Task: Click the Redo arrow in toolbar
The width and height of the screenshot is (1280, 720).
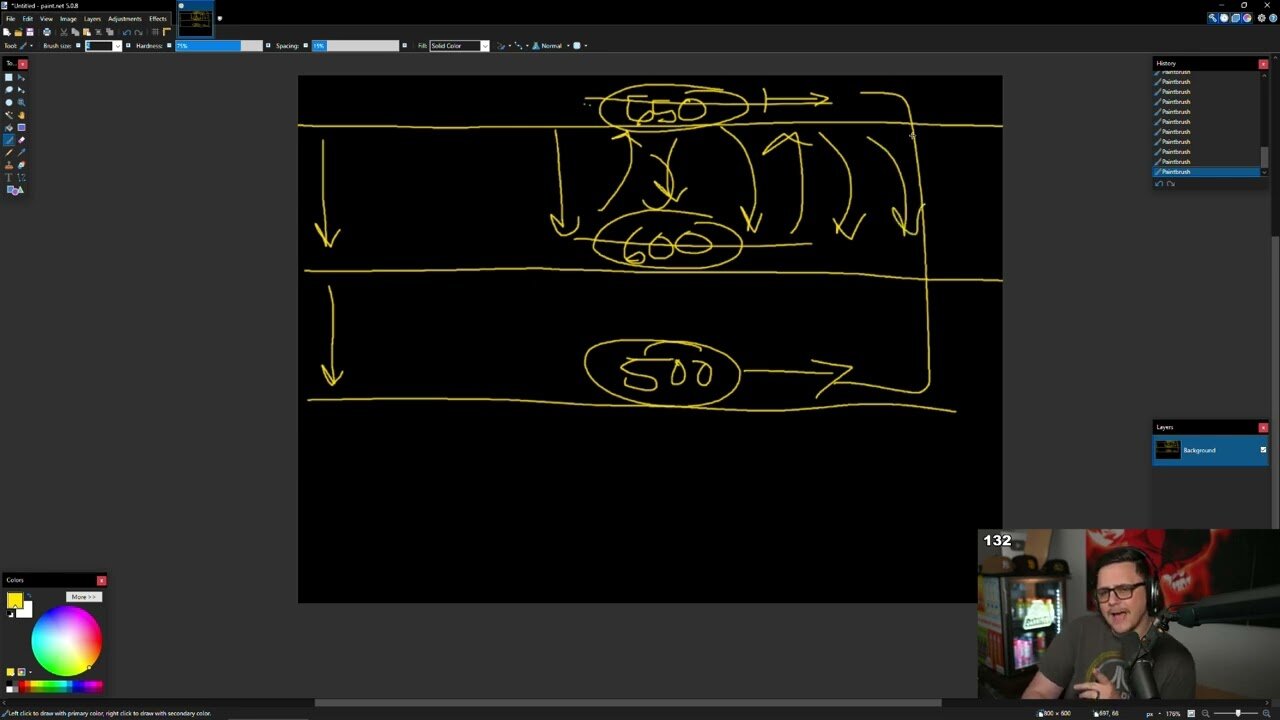Action: pos(138,32)
